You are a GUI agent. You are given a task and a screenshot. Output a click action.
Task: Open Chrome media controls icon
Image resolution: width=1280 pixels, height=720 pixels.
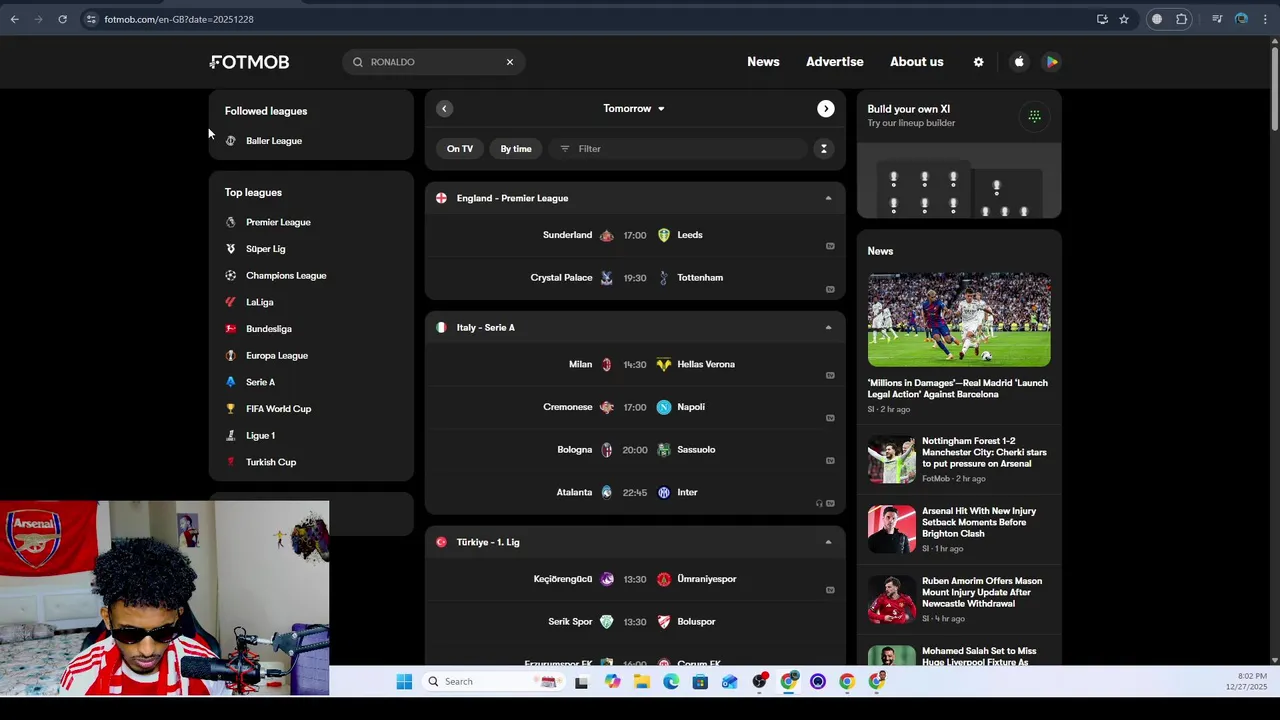pyautogui.click(x=1217, y=19)
